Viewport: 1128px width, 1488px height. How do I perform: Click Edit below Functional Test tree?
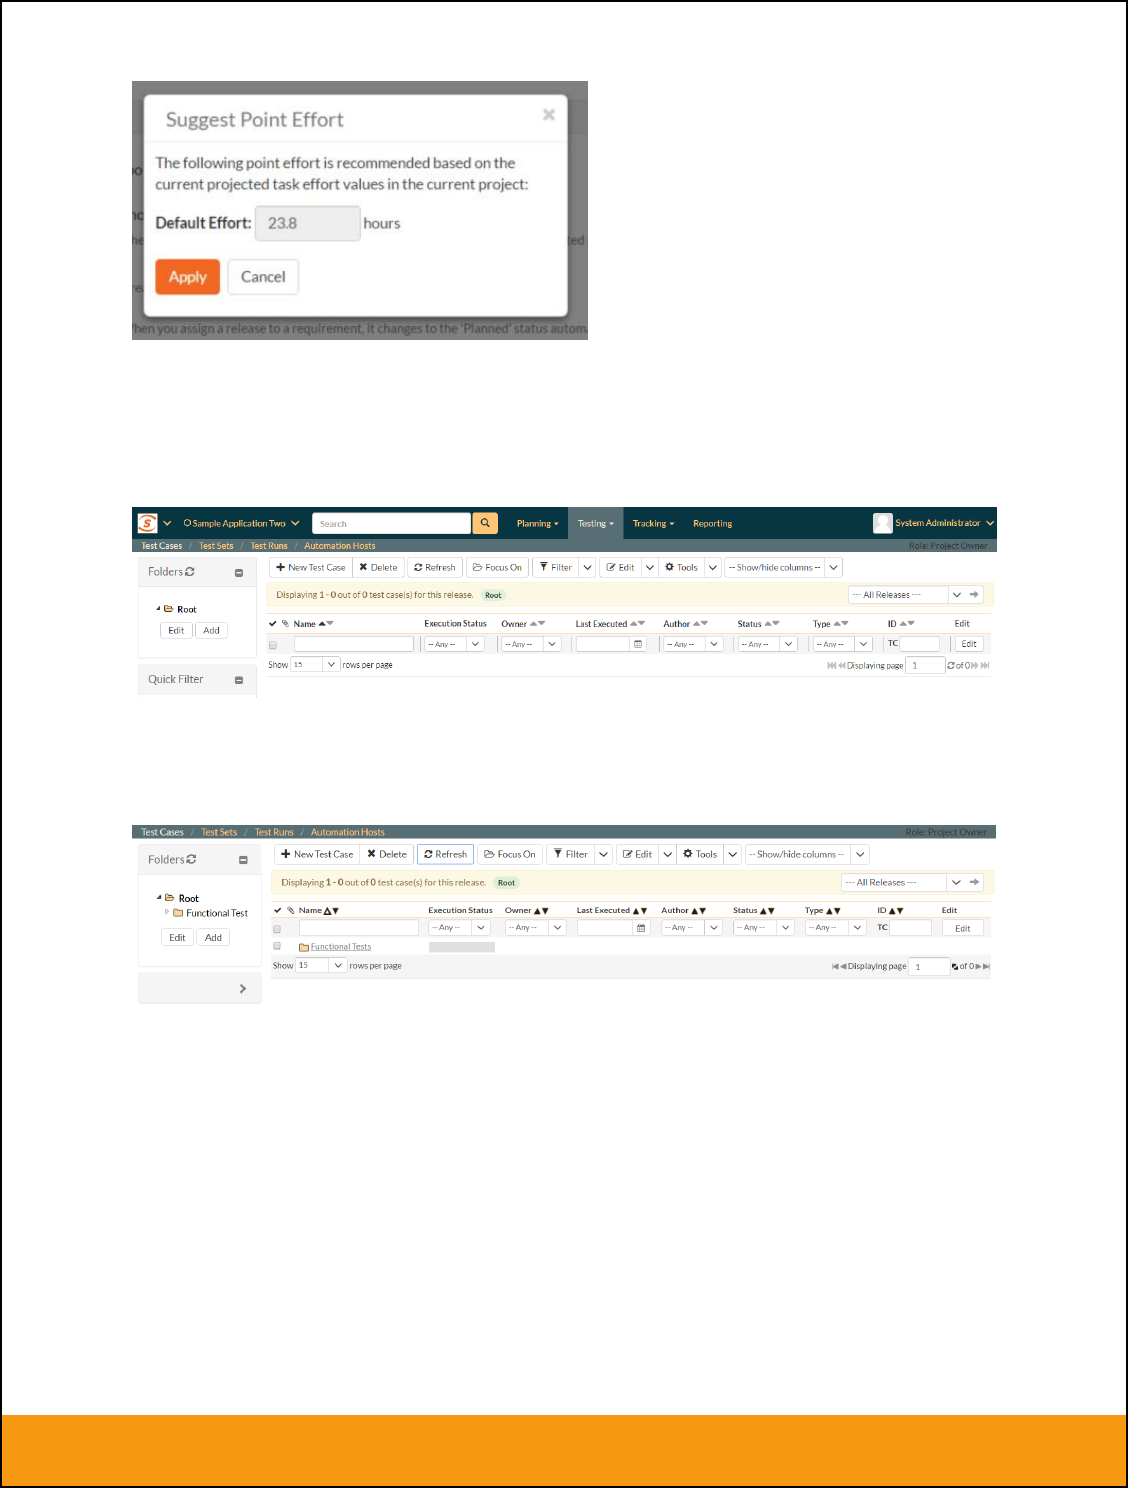click(177, 937)
